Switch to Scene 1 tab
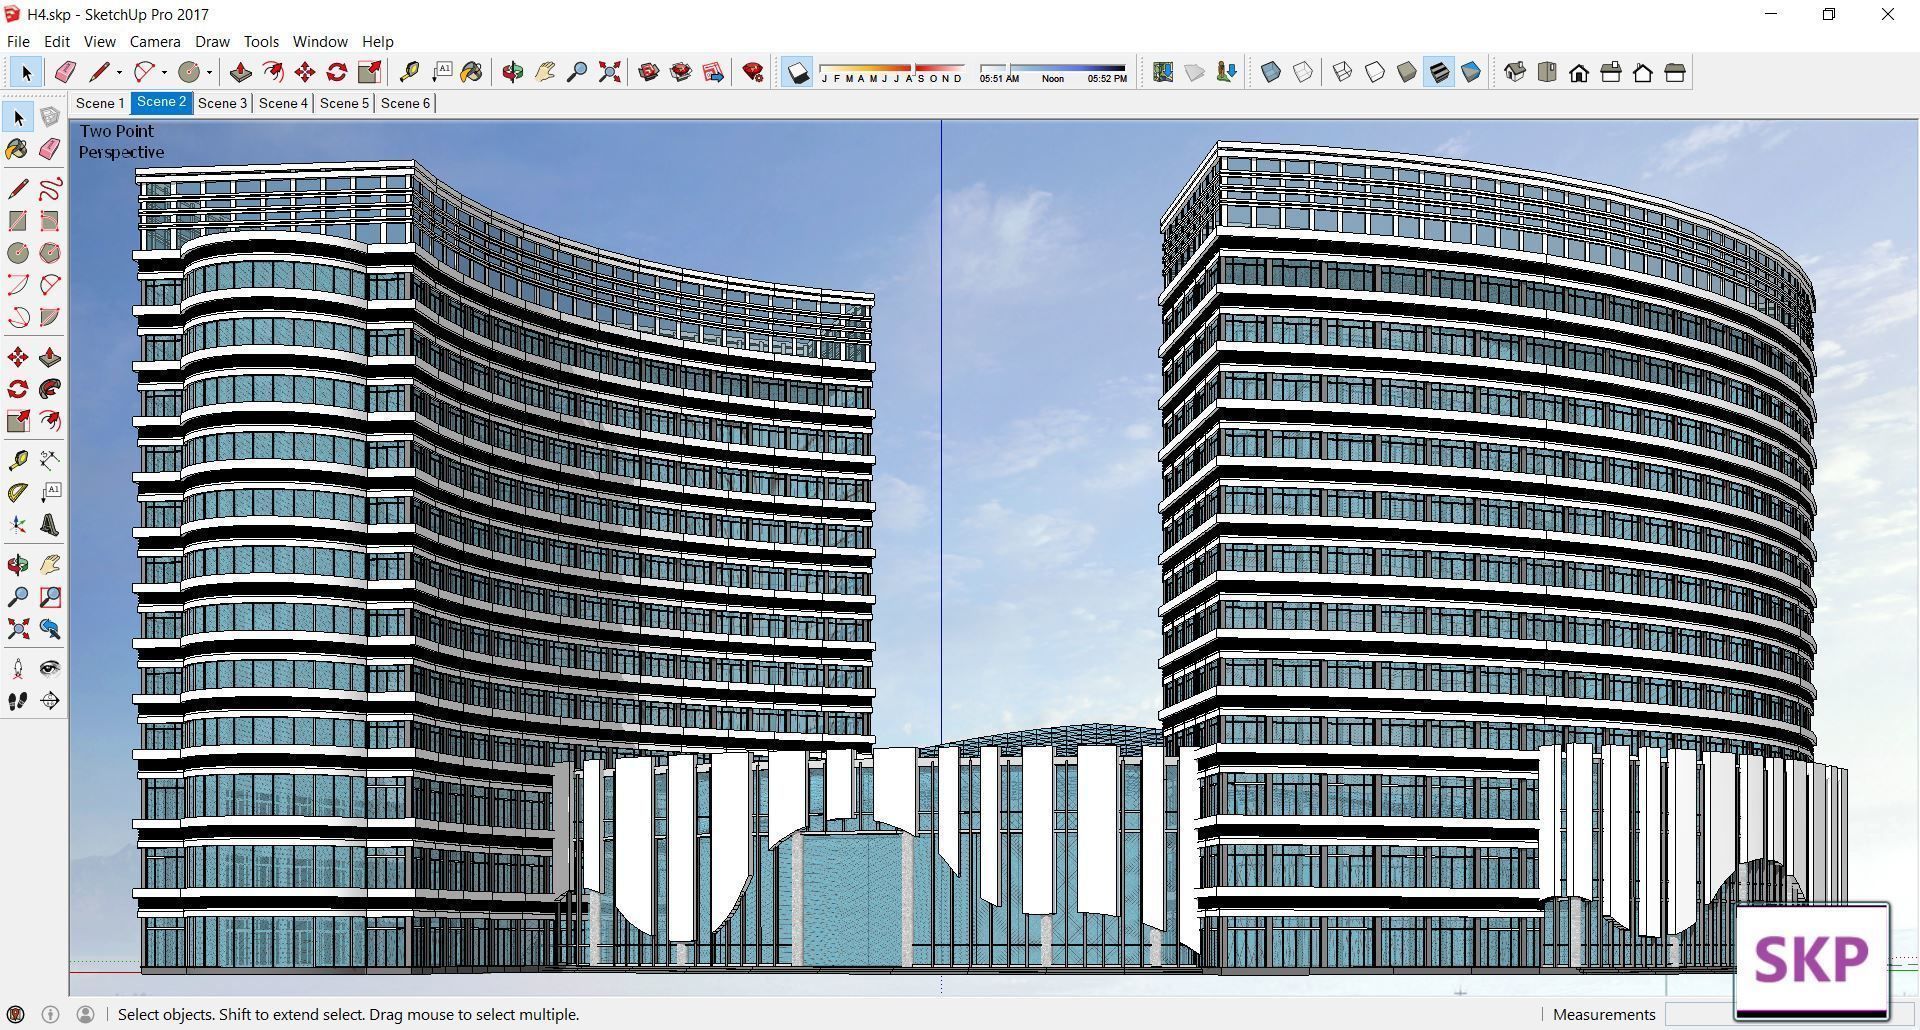 100,103
